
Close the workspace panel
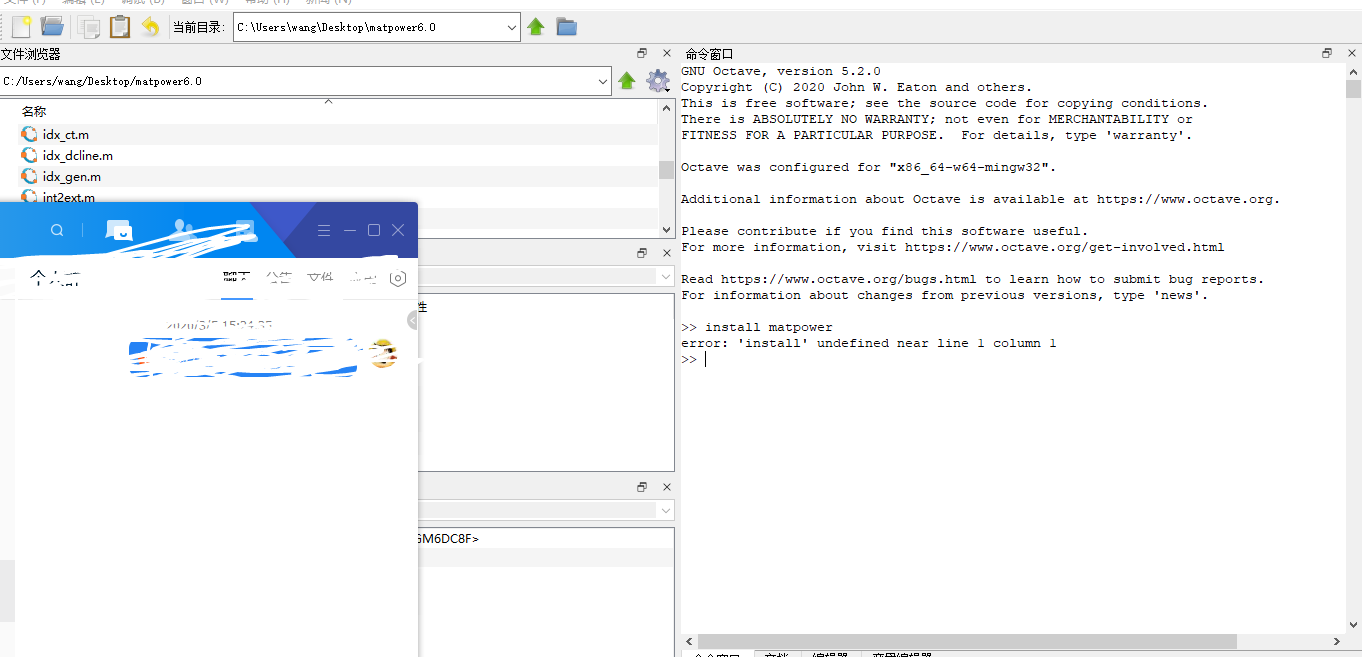667,253
